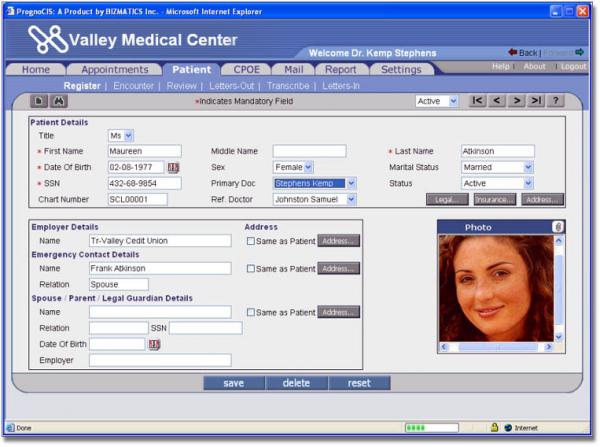Open calendar picker beside patient Date Of Birth

pyautogui.click(x=173, y=167)
